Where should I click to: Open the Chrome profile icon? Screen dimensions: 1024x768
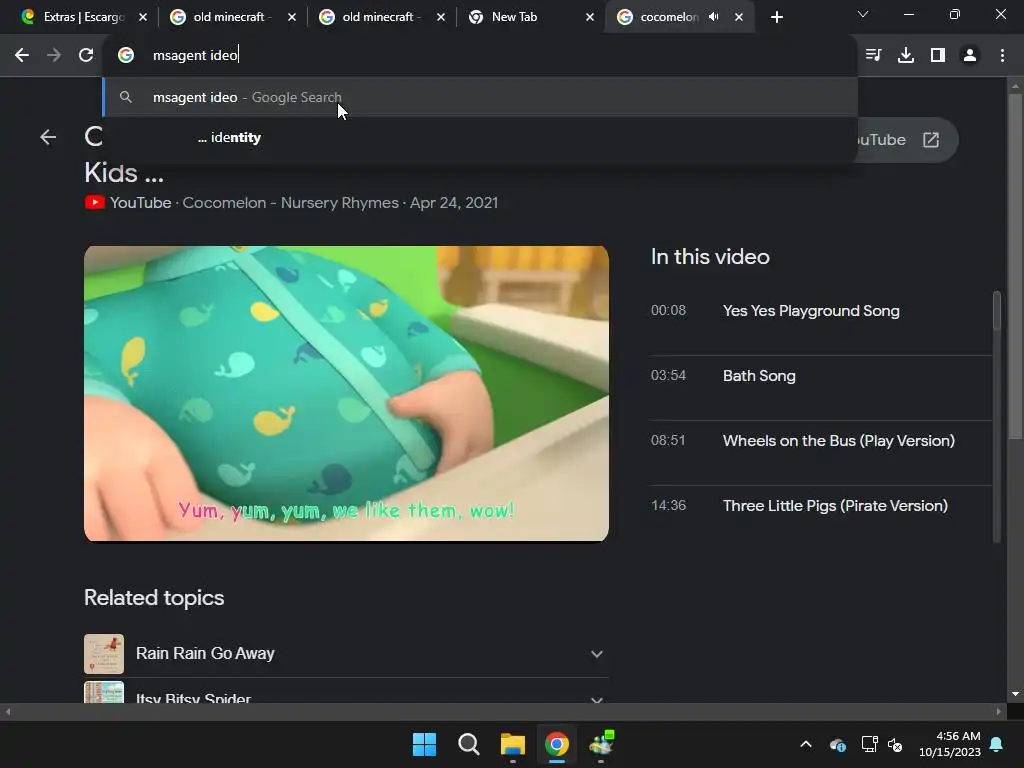[x=970, y=56]
